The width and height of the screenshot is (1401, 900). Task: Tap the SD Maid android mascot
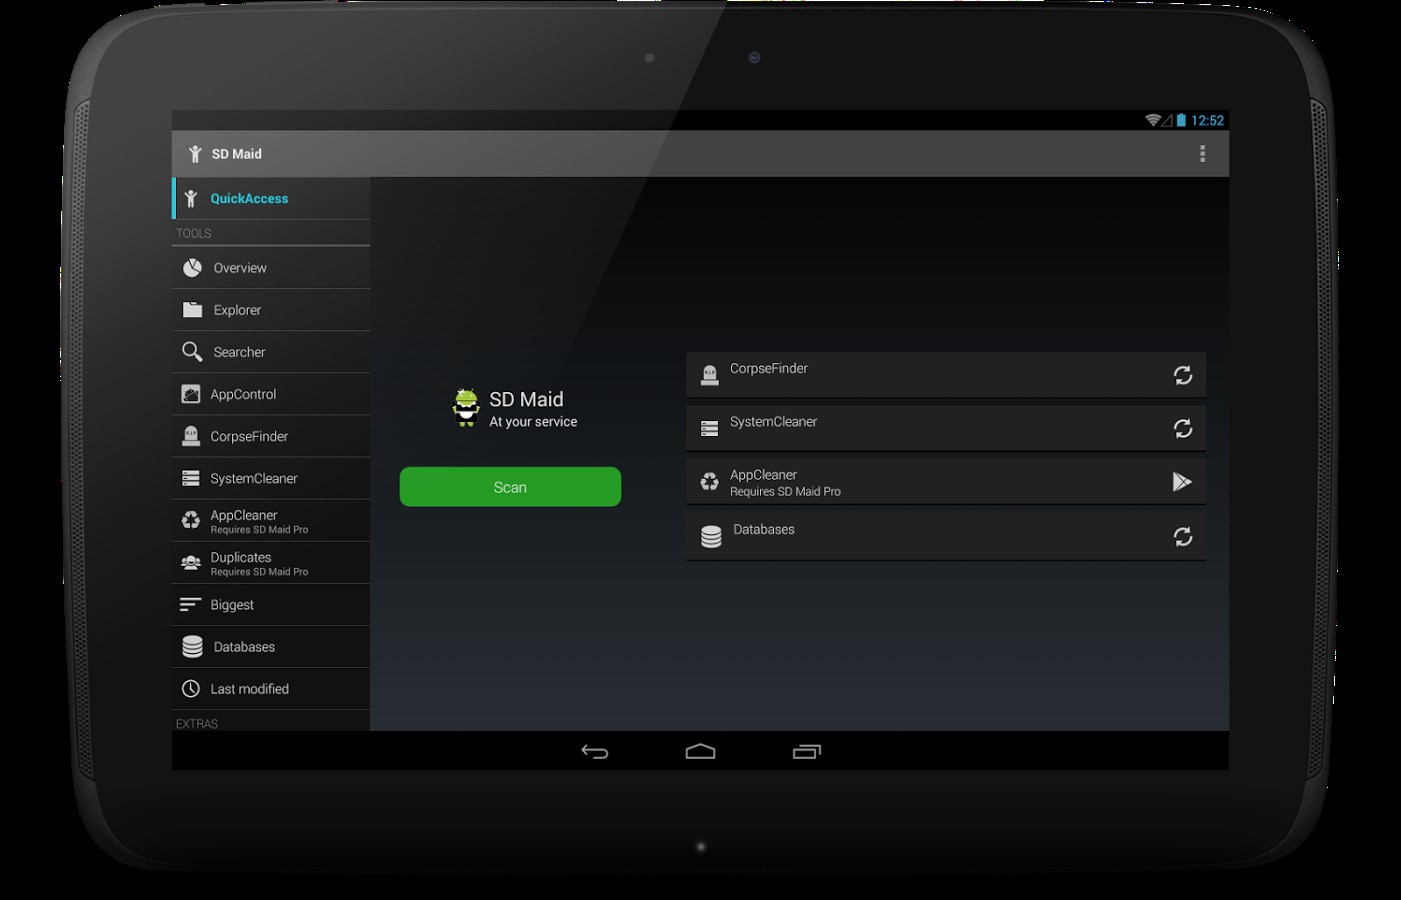click(466, 408)
